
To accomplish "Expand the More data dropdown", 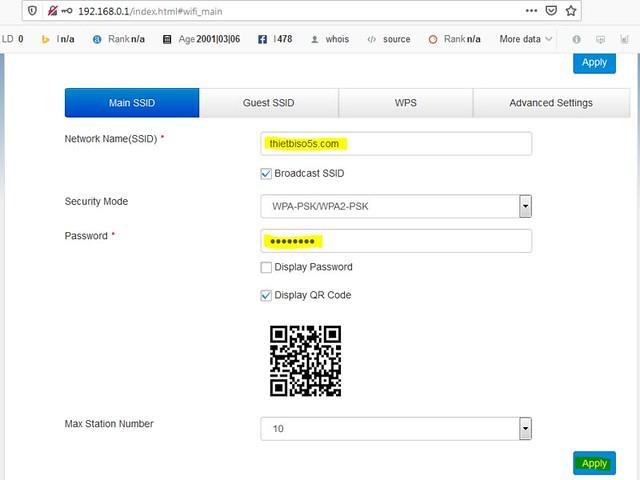I will tap(526, 39).
